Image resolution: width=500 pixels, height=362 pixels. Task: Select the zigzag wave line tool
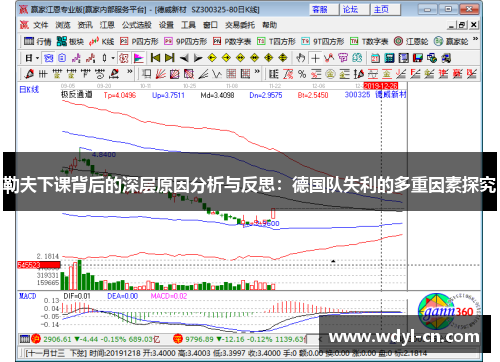pos(217,74)
